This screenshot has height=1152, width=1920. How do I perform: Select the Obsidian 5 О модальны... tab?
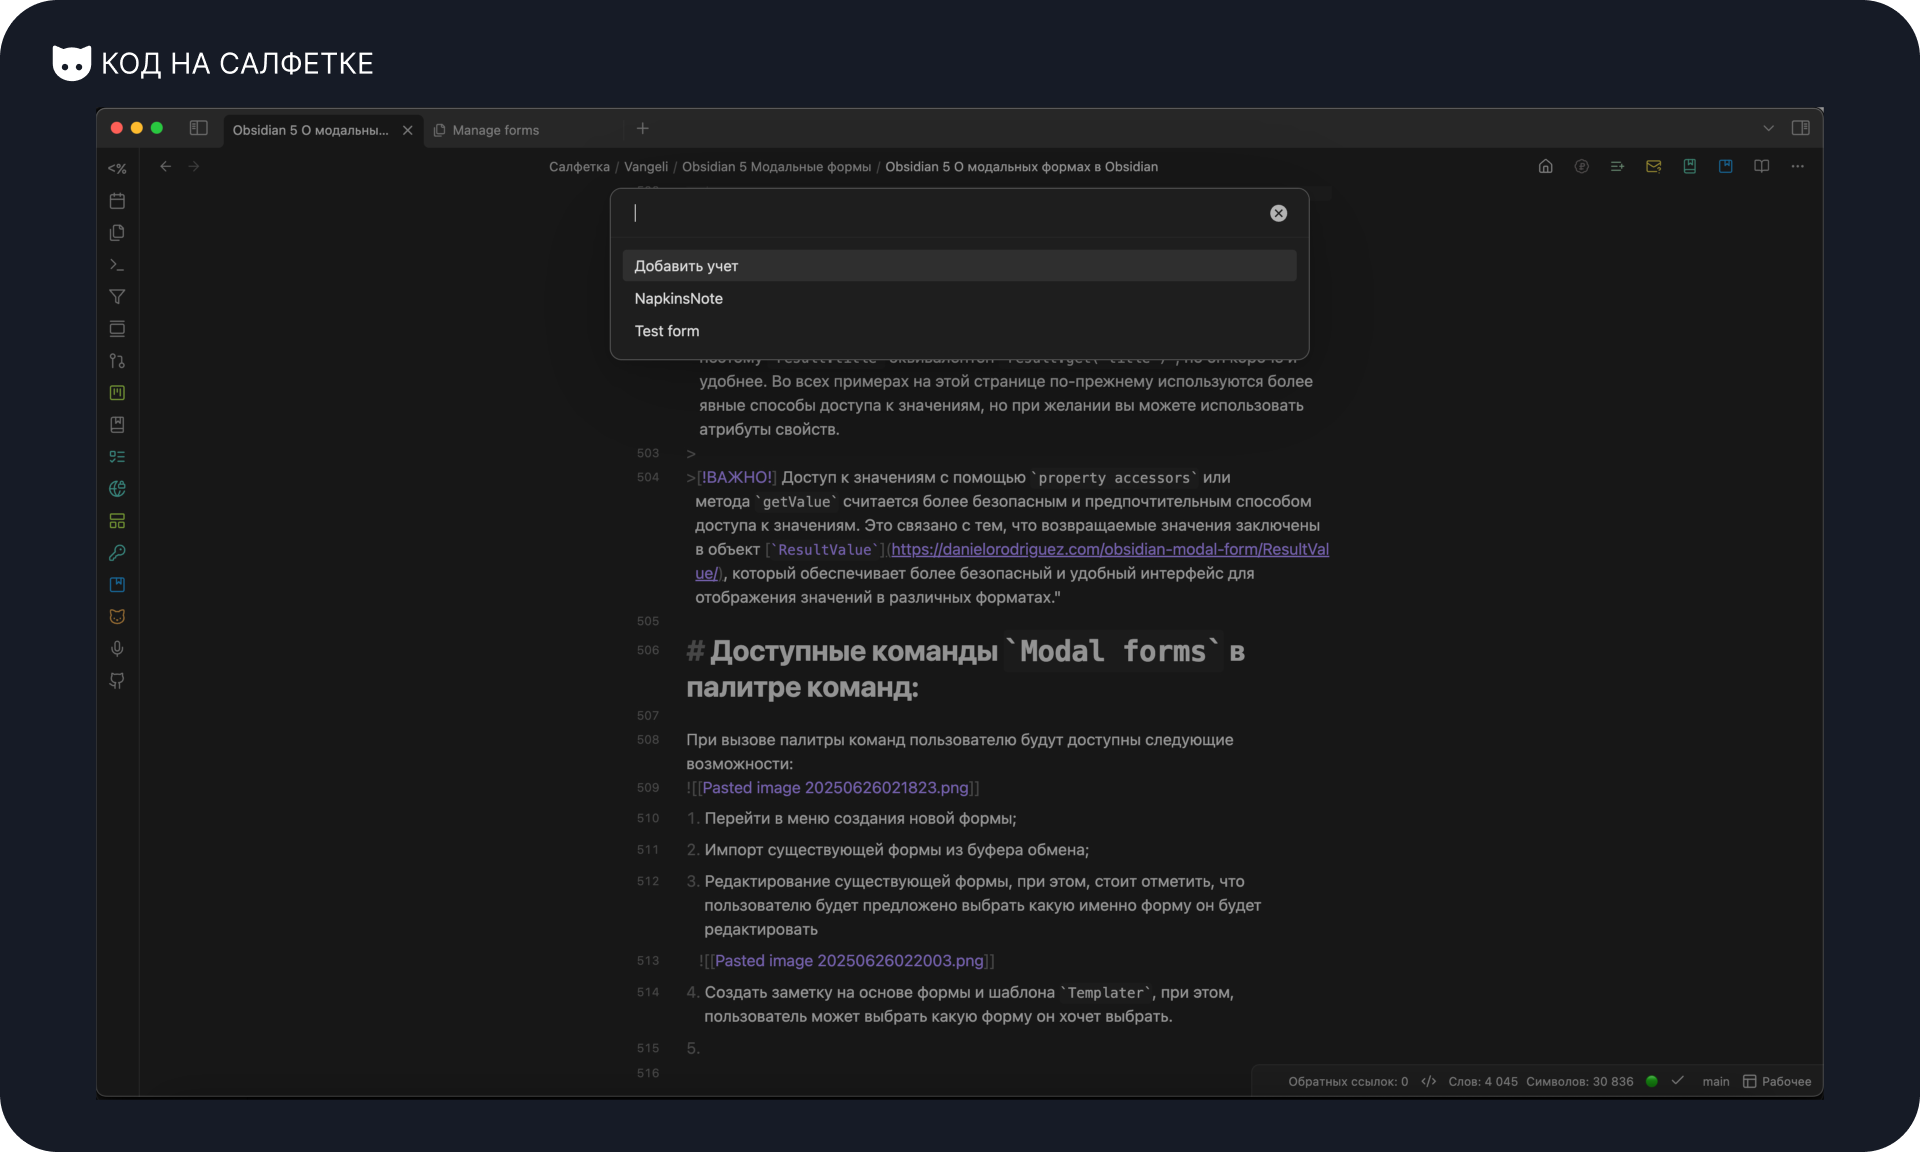tap(310, 130)
